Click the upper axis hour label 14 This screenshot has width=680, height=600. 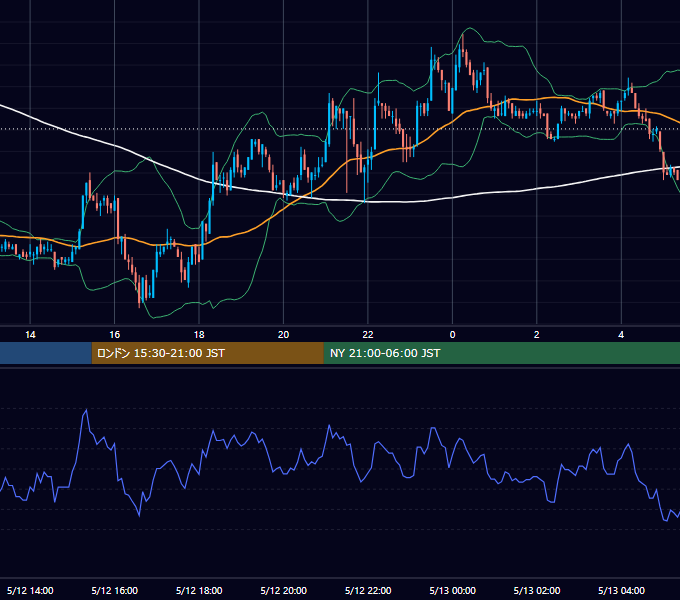30,335
